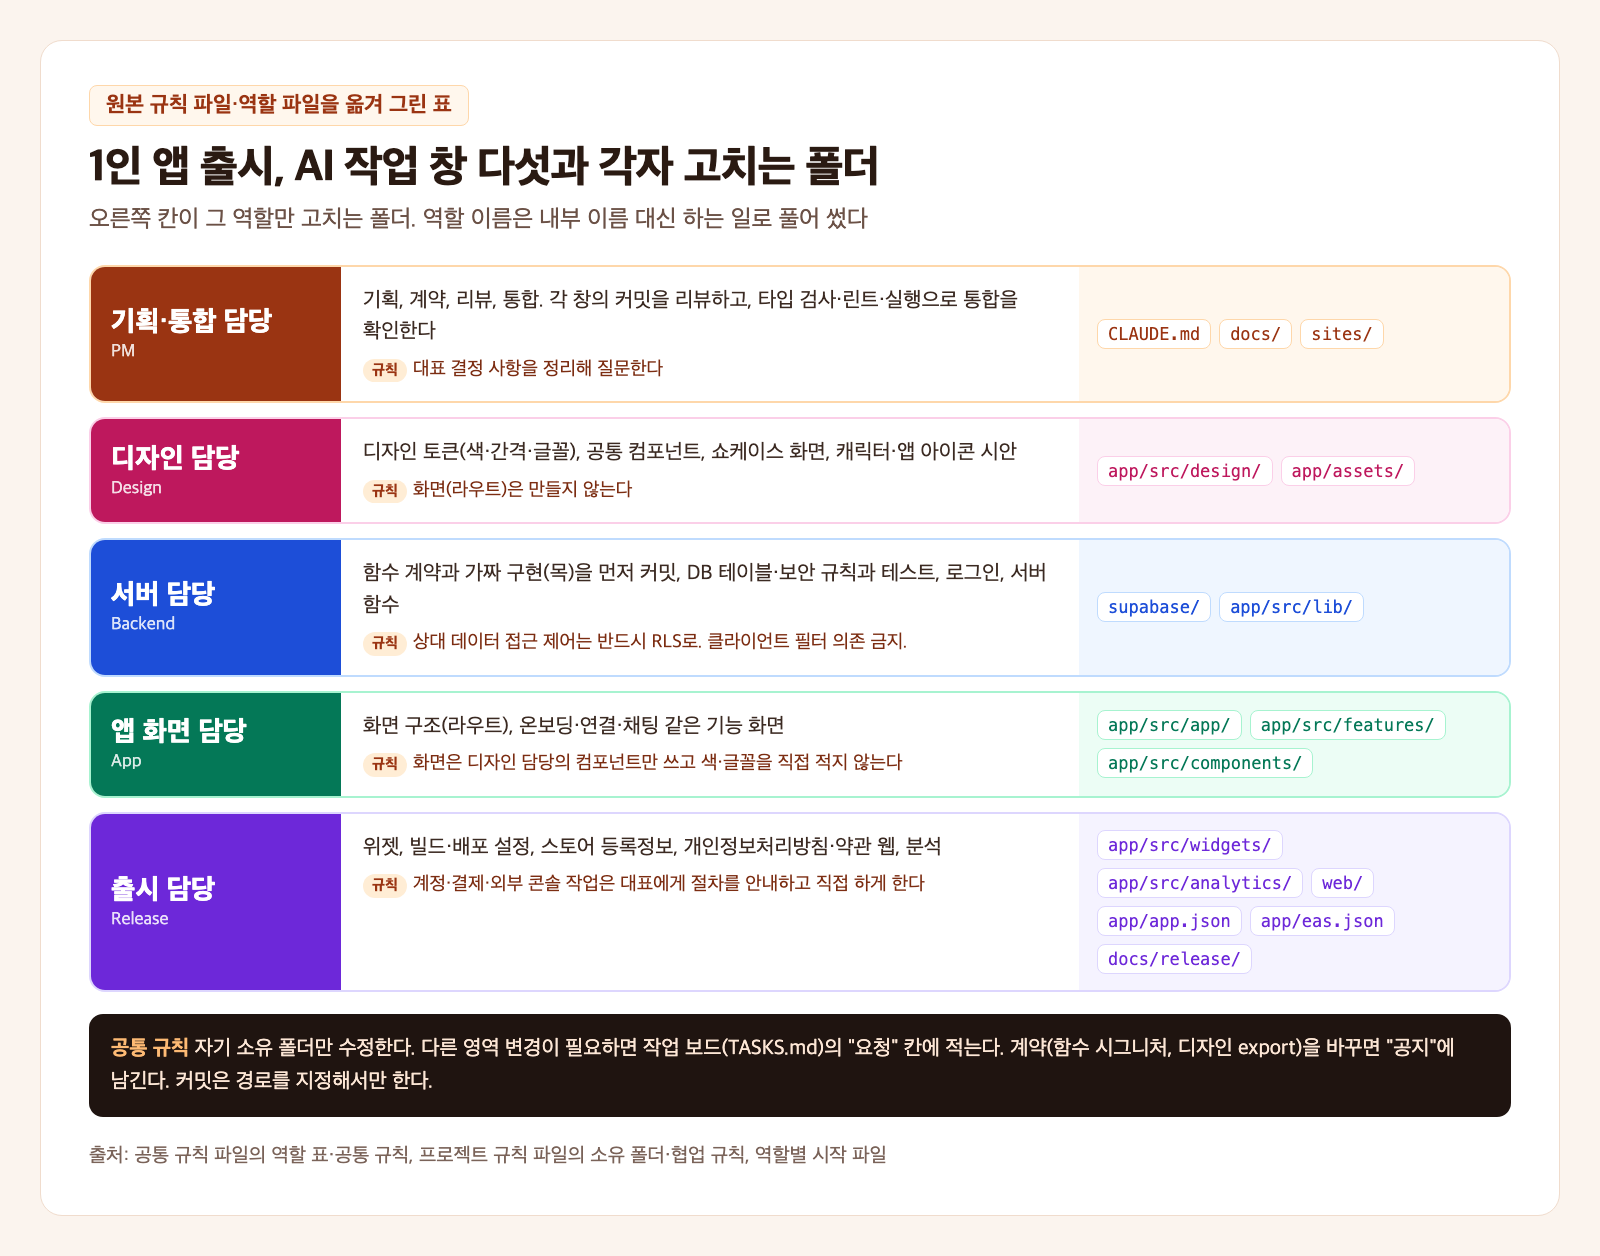The width and height of the screenshot is (1600, 1256).
Task: Select the subtitle starting '오른쪽 칸이 그 역할만 고치는 폴더'
Action: (478, 218)
